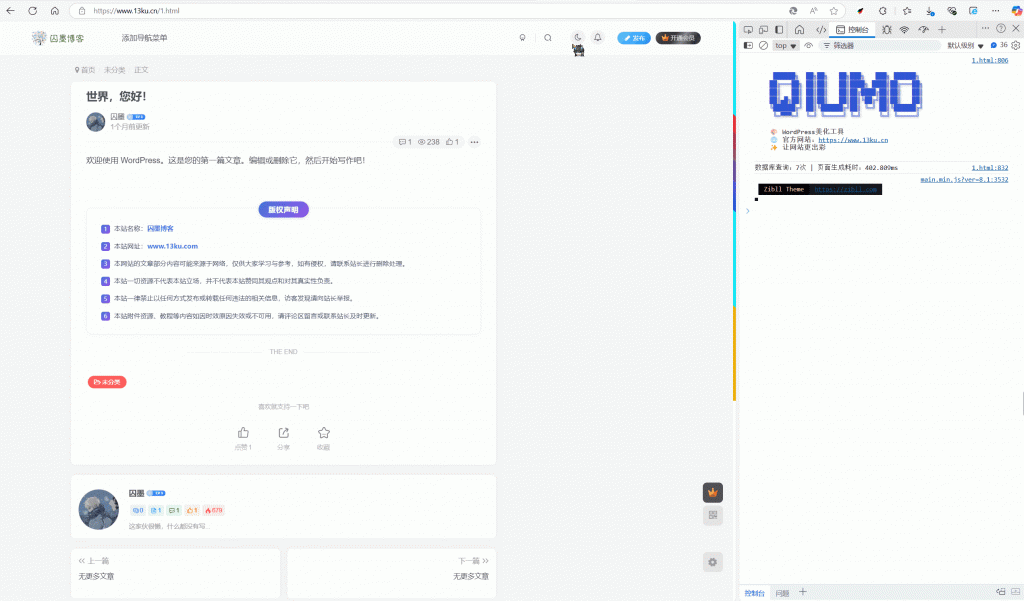Switch to the Elements tab in DevTools
The image size is (1024, 601).
point(820,30)
